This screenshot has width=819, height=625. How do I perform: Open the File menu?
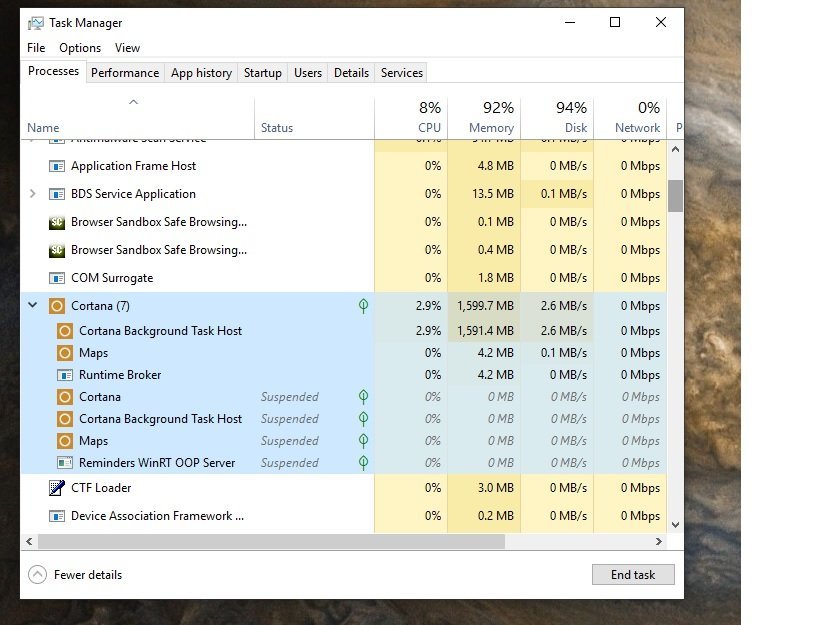[36, 48]
